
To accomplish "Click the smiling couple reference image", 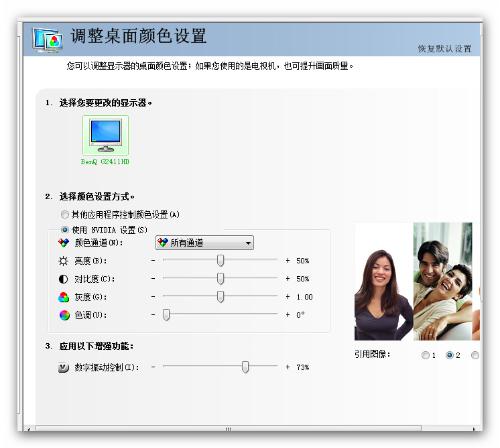I will pos(443,282).
